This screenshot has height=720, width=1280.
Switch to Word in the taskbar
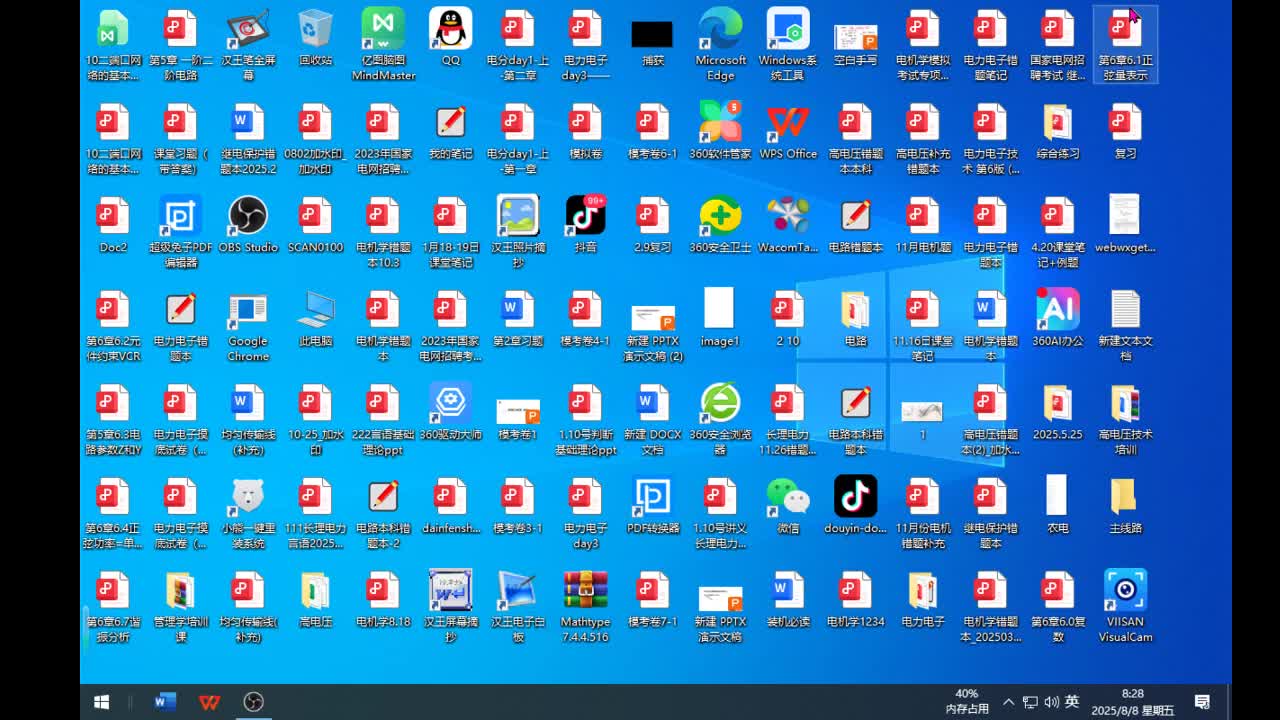[x=165, y=702]
